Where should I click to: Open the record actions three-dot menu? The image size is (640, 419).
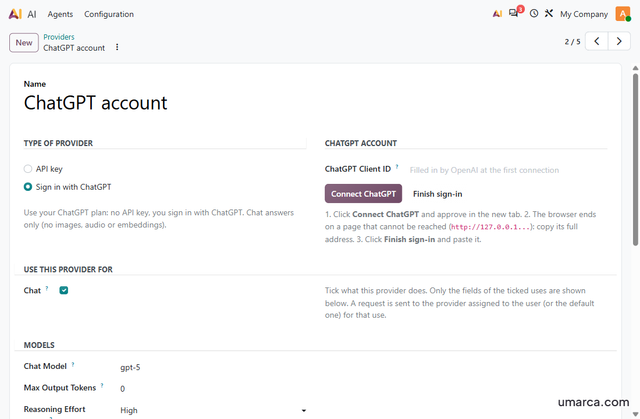pos(117,47)
